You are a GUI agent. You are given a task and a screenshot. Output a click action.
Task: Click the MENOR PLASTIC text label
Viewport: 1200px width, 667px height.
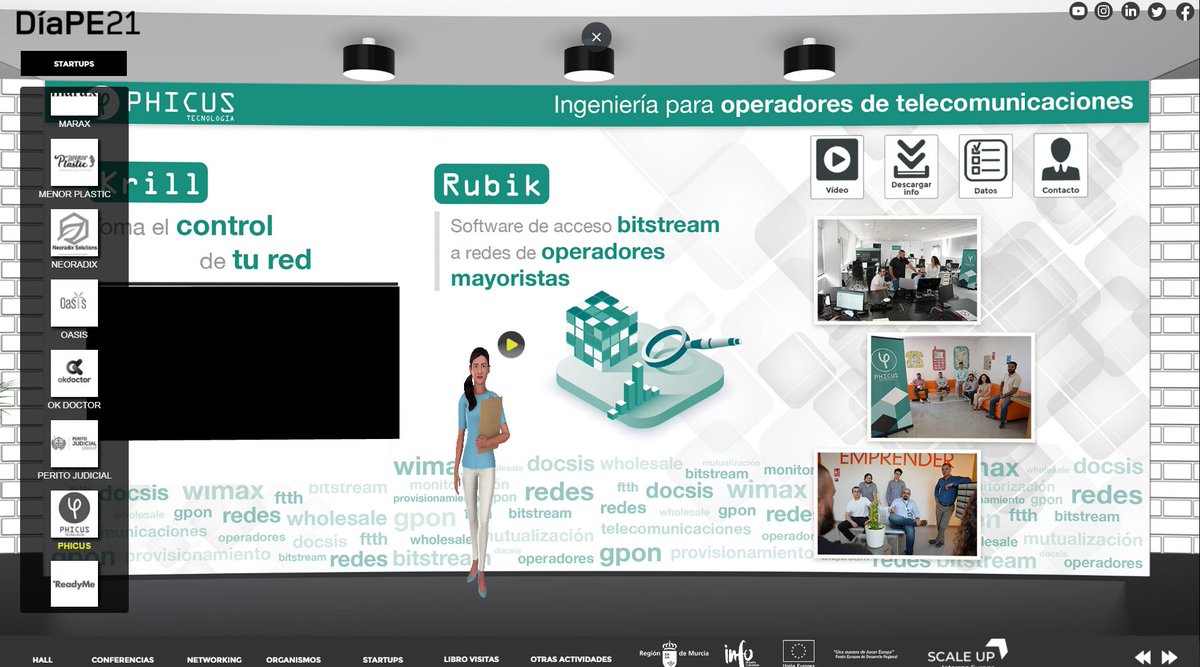coord(74,194)
